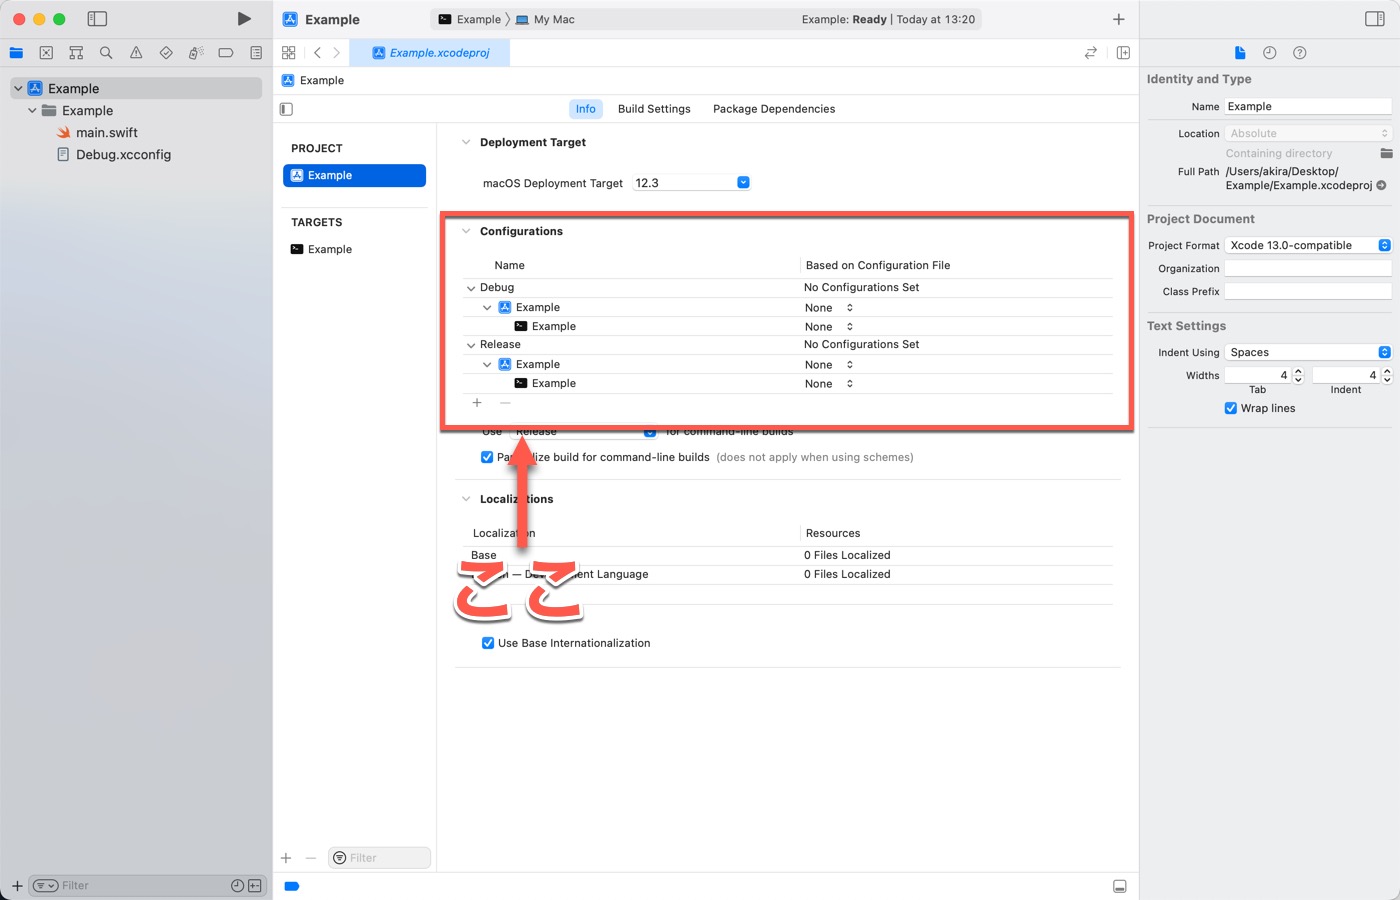The height and width of the screenshot is (900, 1400).
Task: Collapse the Example folder group
Action: tap(32, 111)
